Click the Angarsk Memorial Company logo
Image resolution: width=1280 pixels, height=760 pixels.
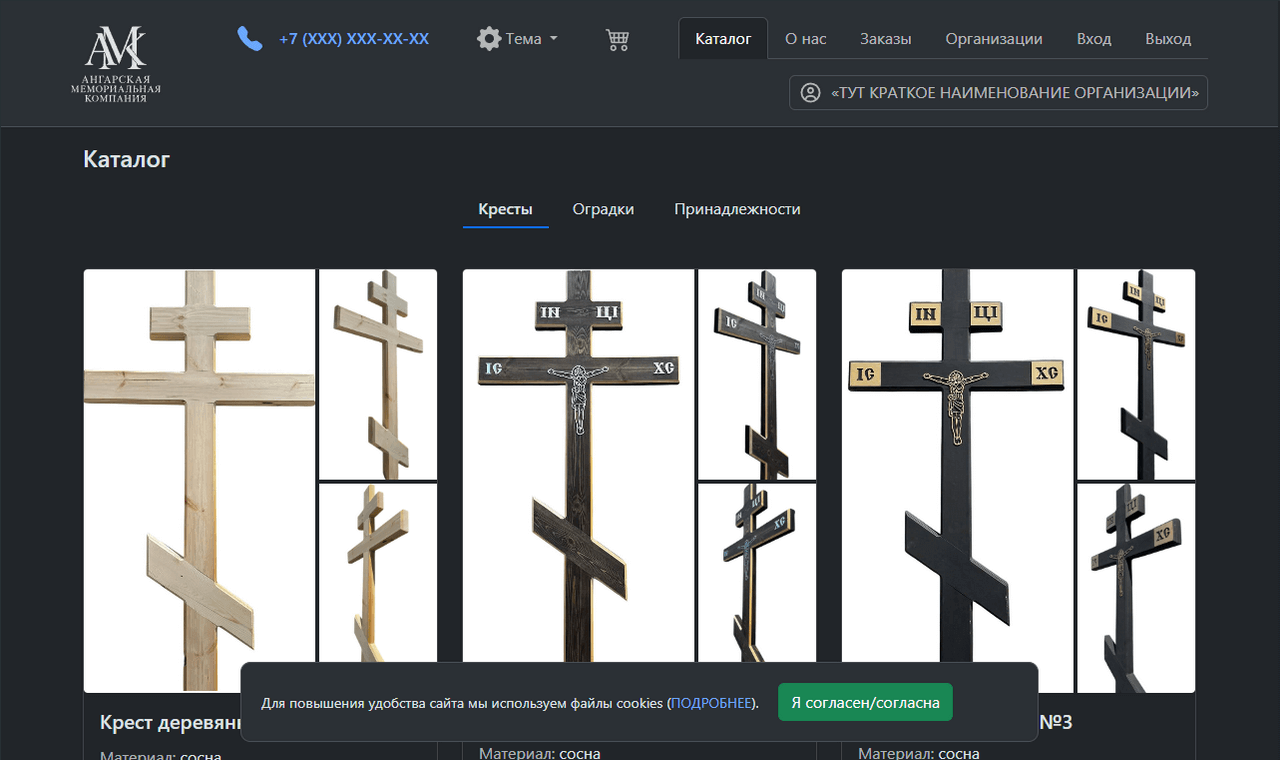click(116, 64)
